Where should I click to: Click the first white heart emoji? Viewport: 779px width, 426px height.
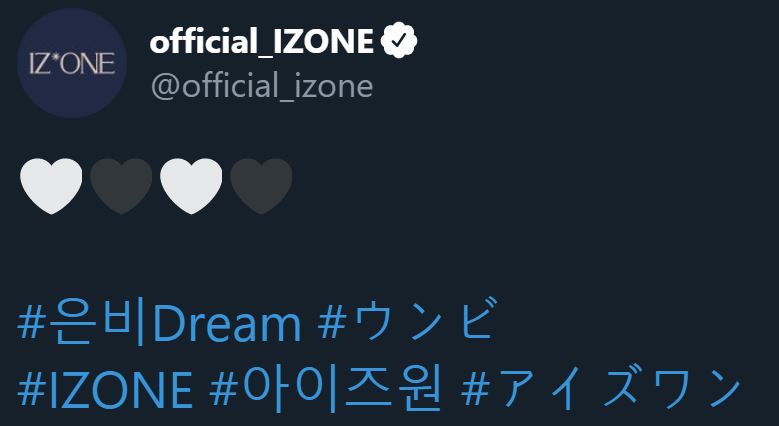pyautogui.click(x=50, y=187)
